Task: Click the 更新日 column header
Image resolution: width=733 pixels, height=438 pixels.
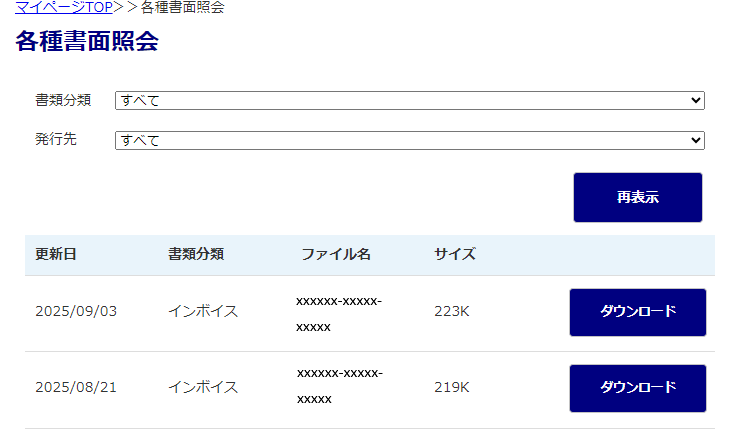Action: point(56,254)
